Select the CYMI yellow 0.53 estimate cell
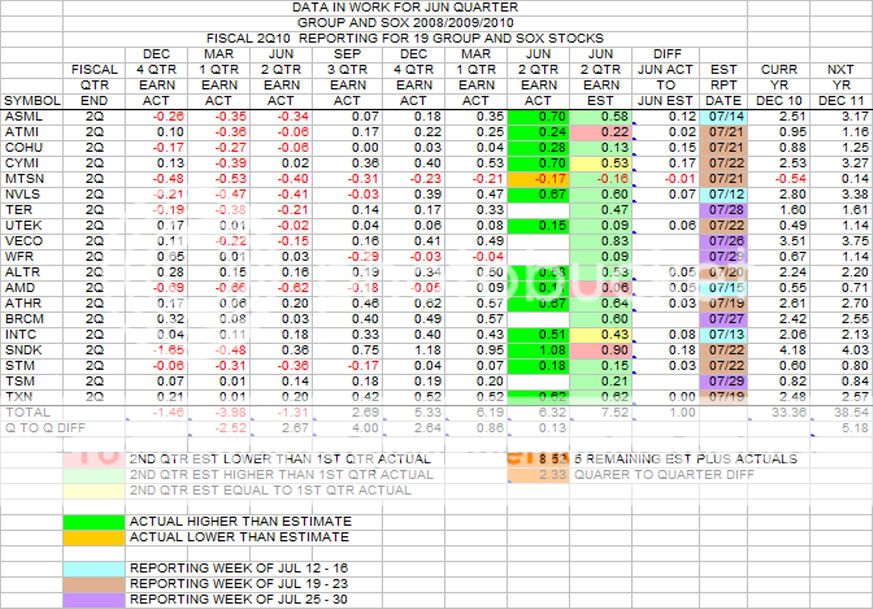The width and height of the screenshot is (873, 609). tap(603, 163)
